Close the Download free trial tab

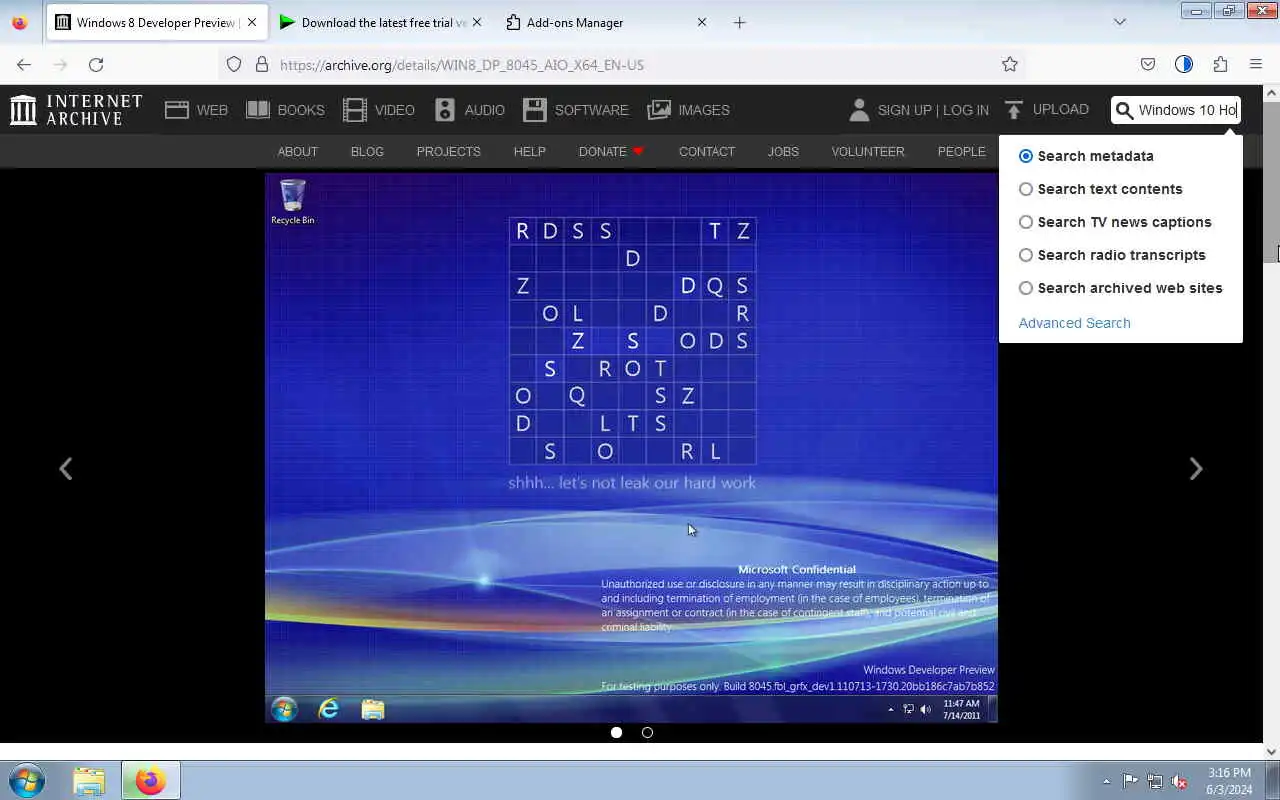[476, 22]
